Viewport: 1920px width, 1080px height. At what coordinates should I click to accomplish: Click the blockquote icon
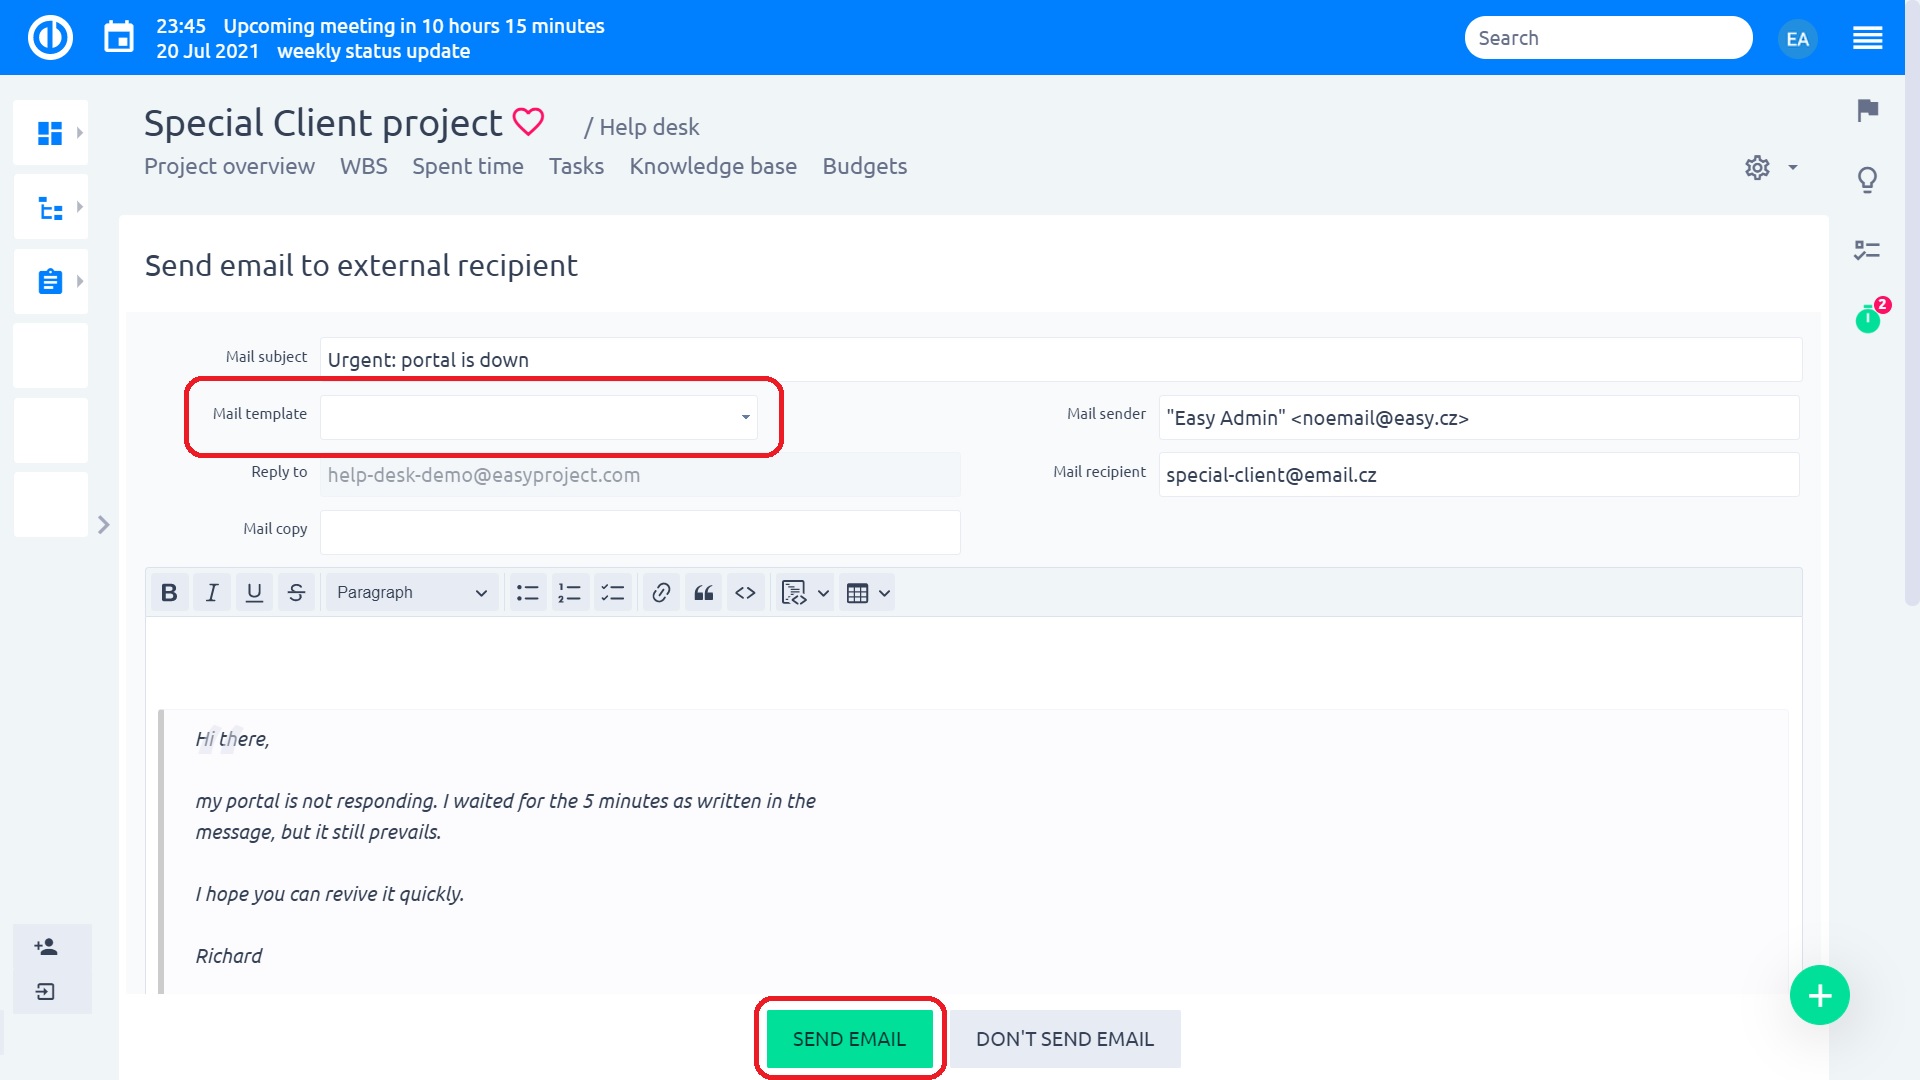click(x=704, y=592)
